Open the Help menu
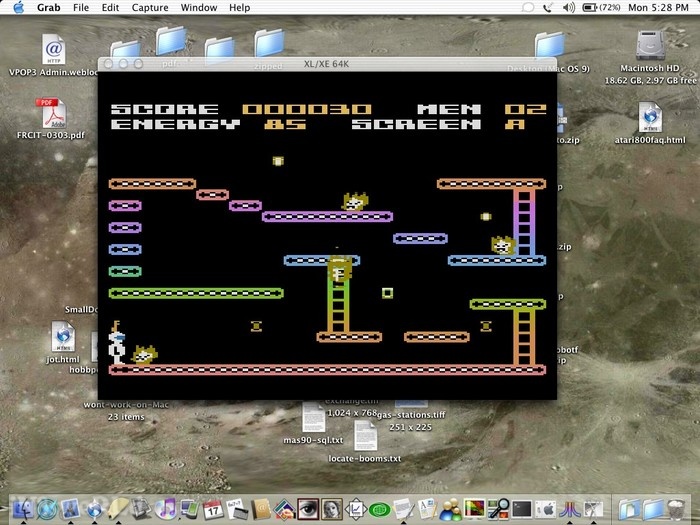 point(240,8)
